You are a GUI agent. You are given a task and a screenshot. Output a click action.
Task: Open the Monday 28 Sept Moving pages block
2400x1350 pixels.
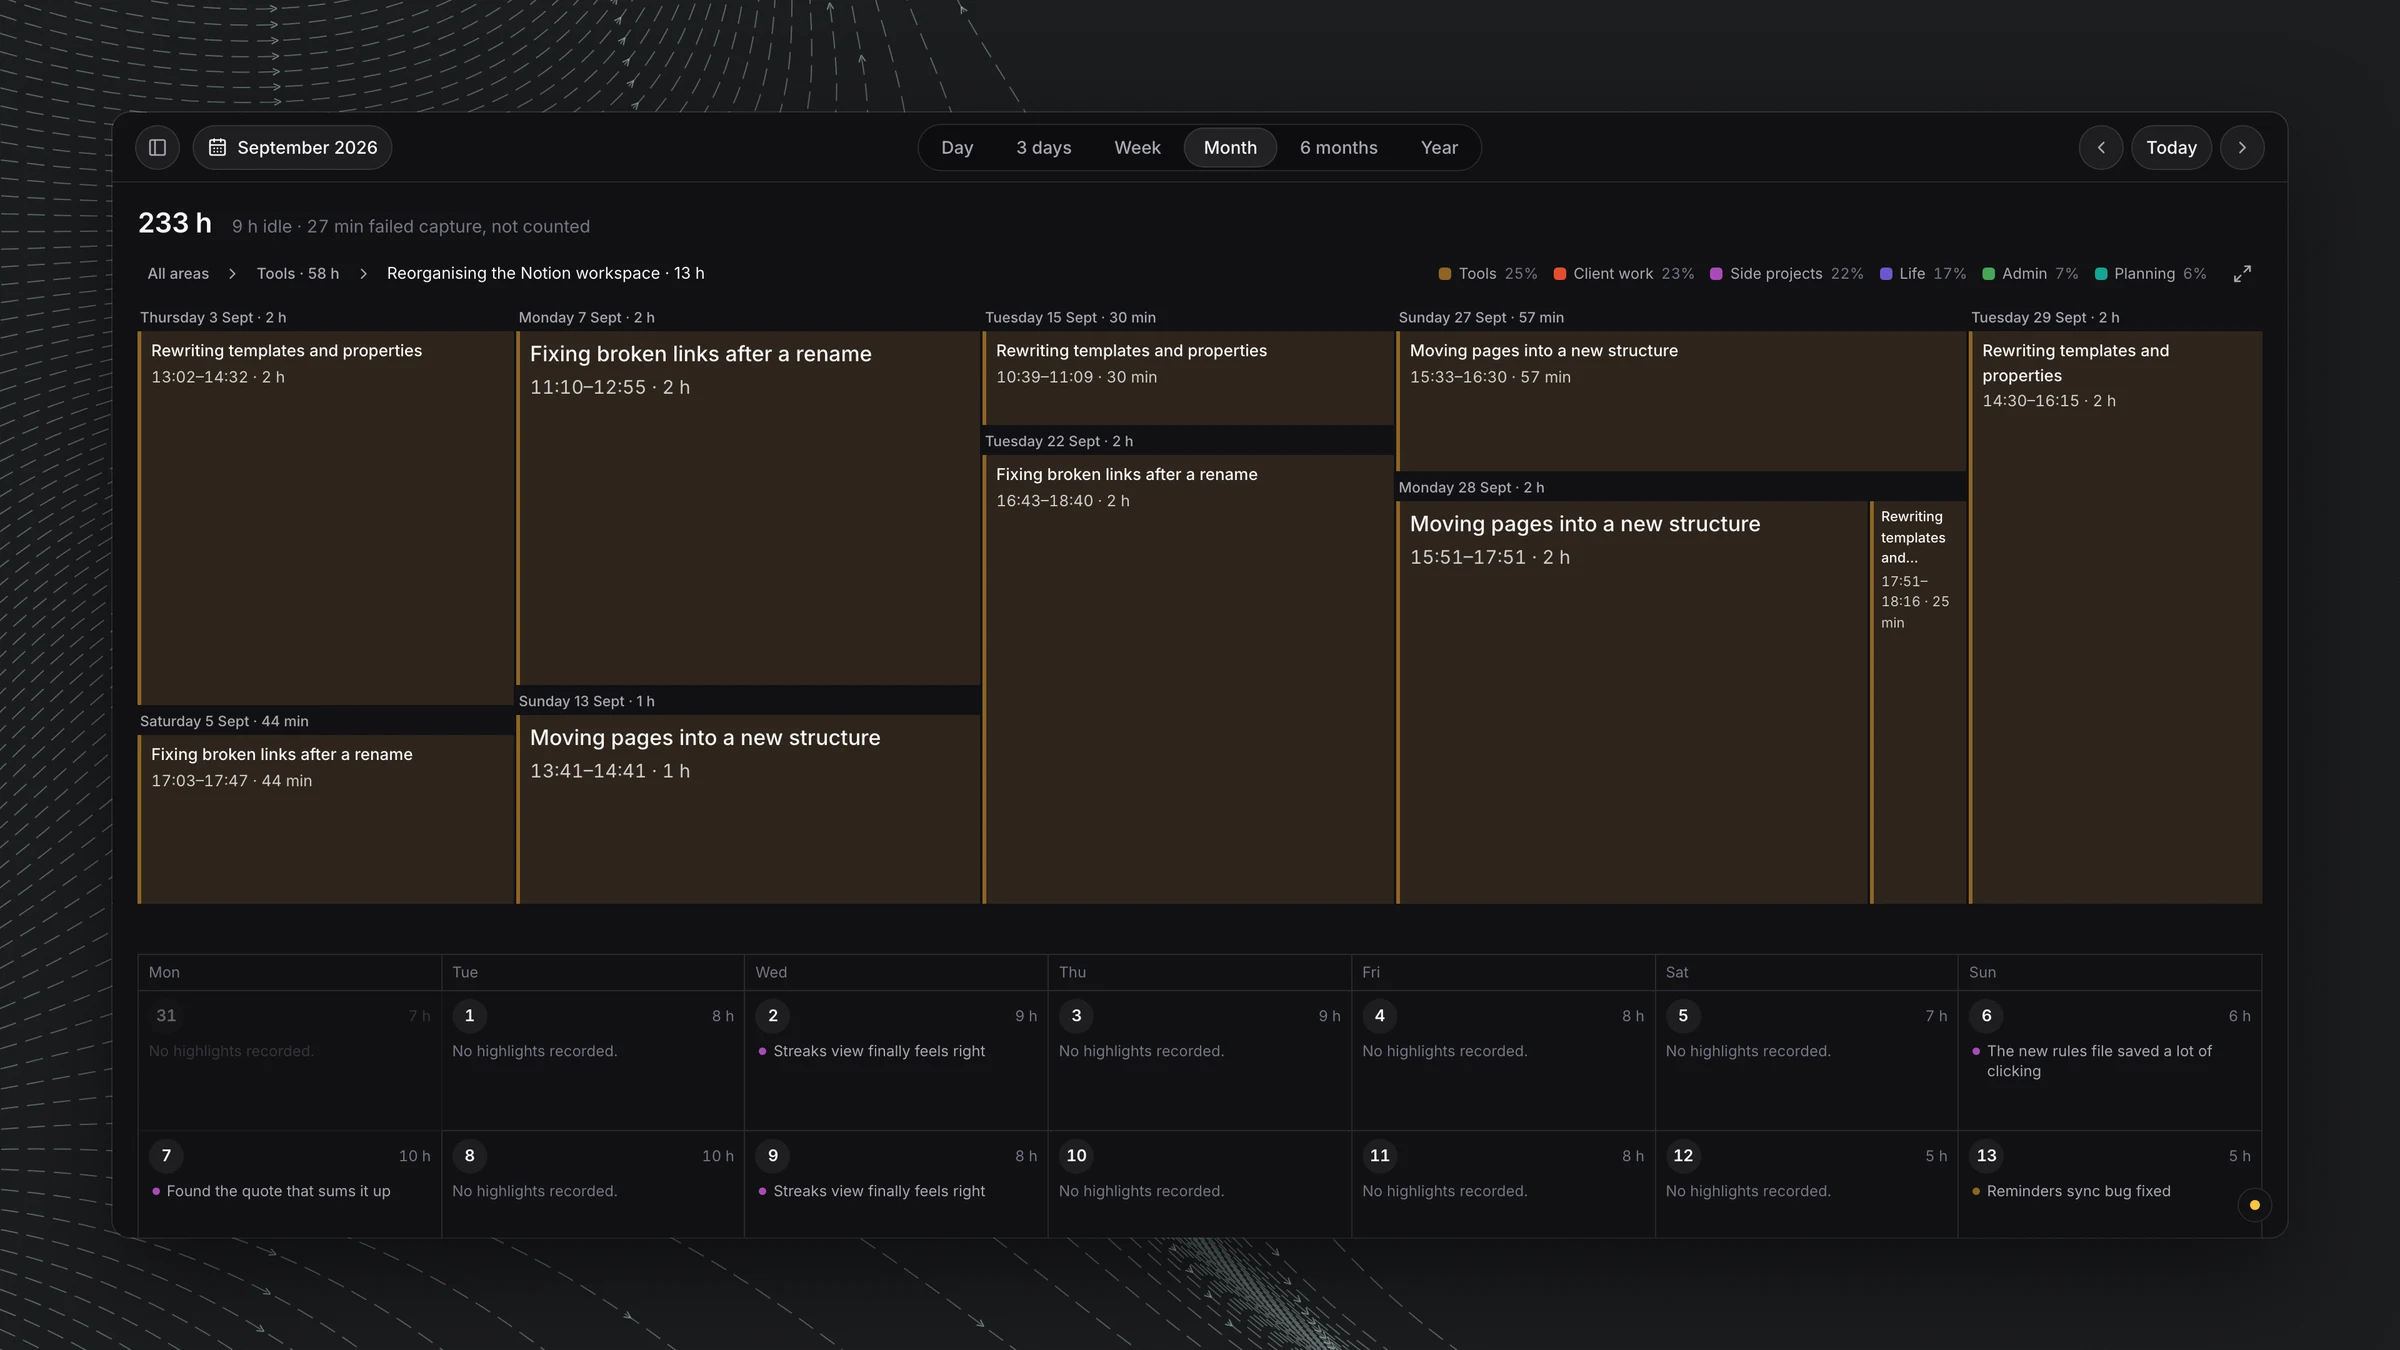click(1632, 702)
